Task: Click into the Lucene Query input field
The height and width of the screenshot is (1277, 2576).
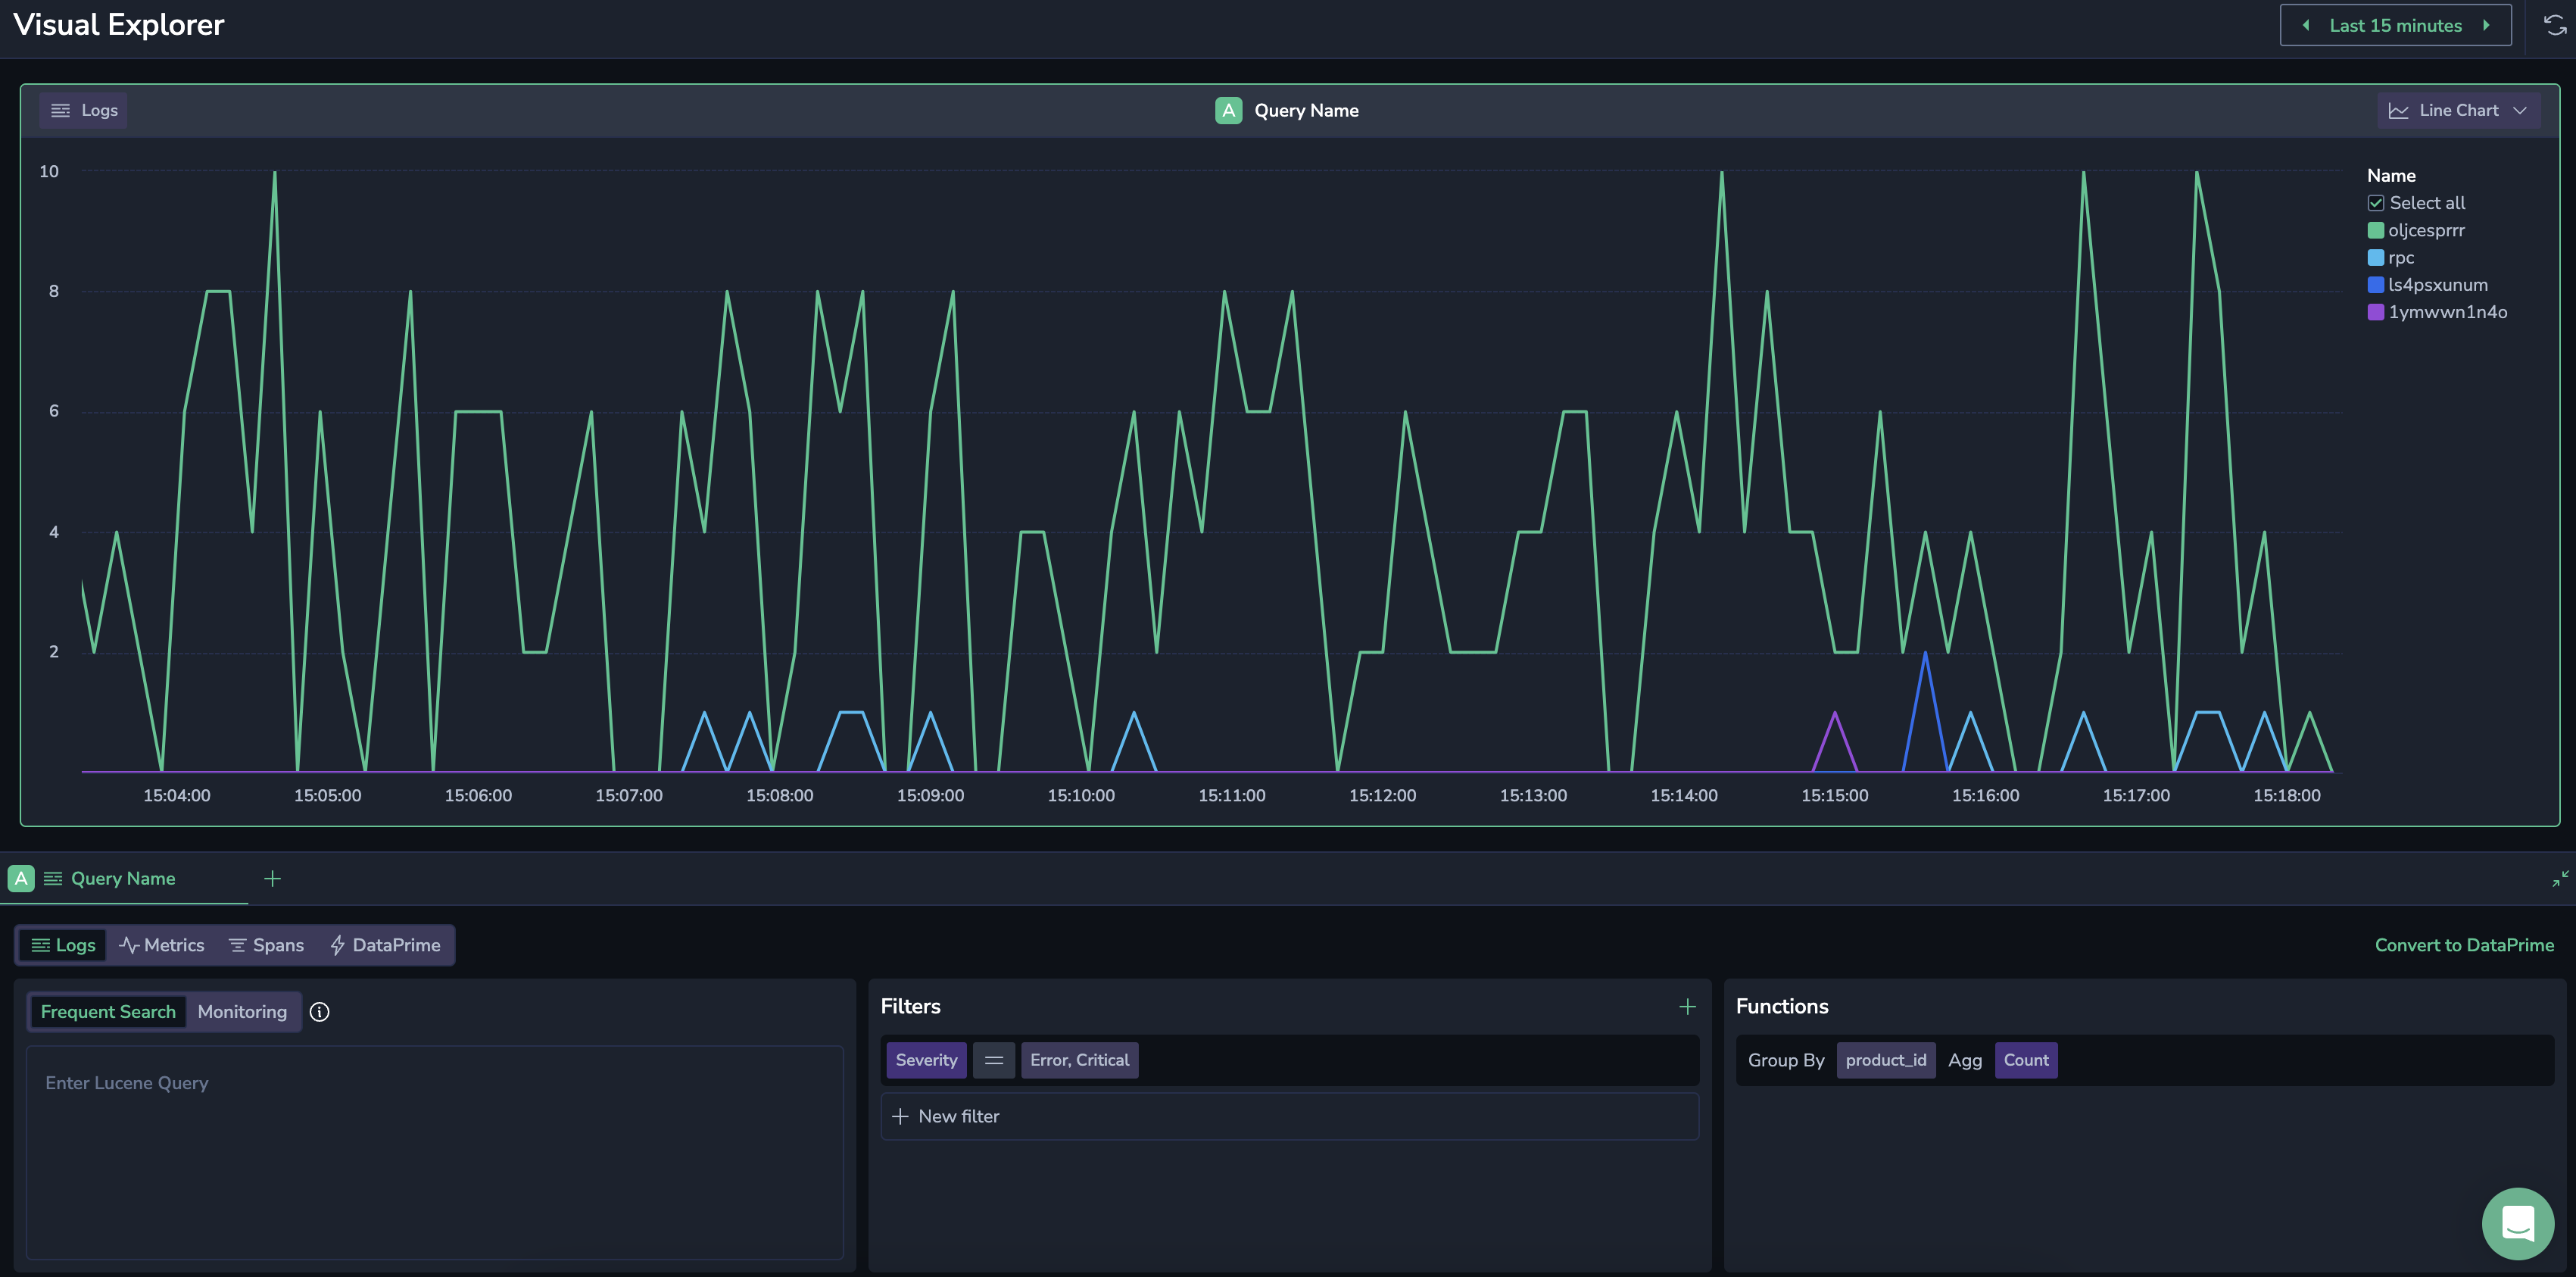Action: (434, 1152)
